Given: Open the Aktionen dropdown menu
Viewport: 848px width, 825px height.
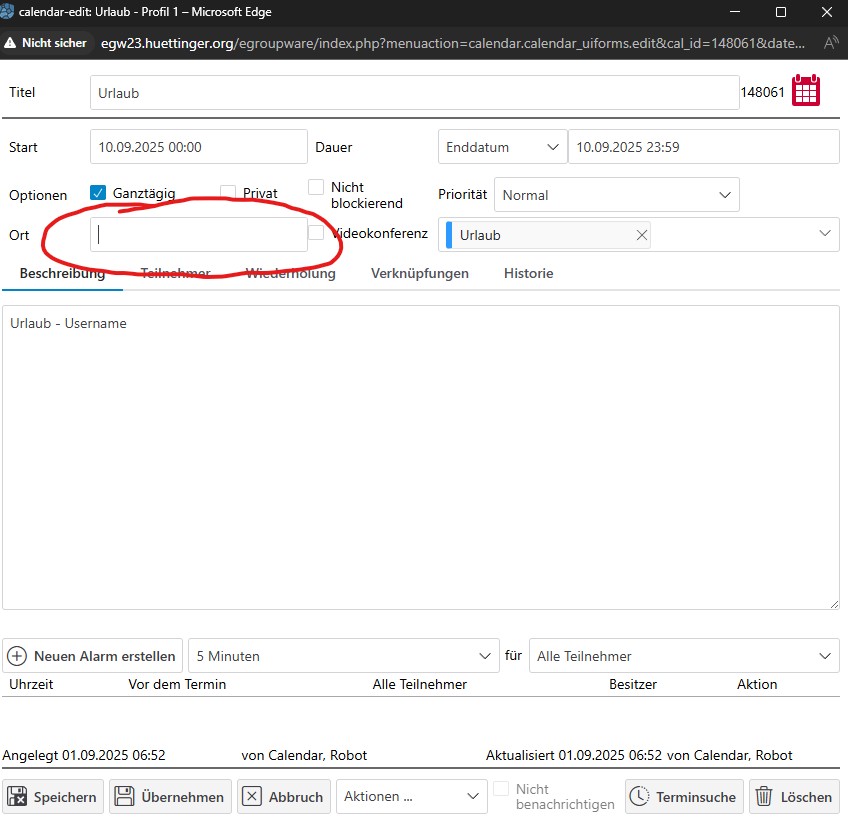Looking at the screenshot, I should click(411, 797).
